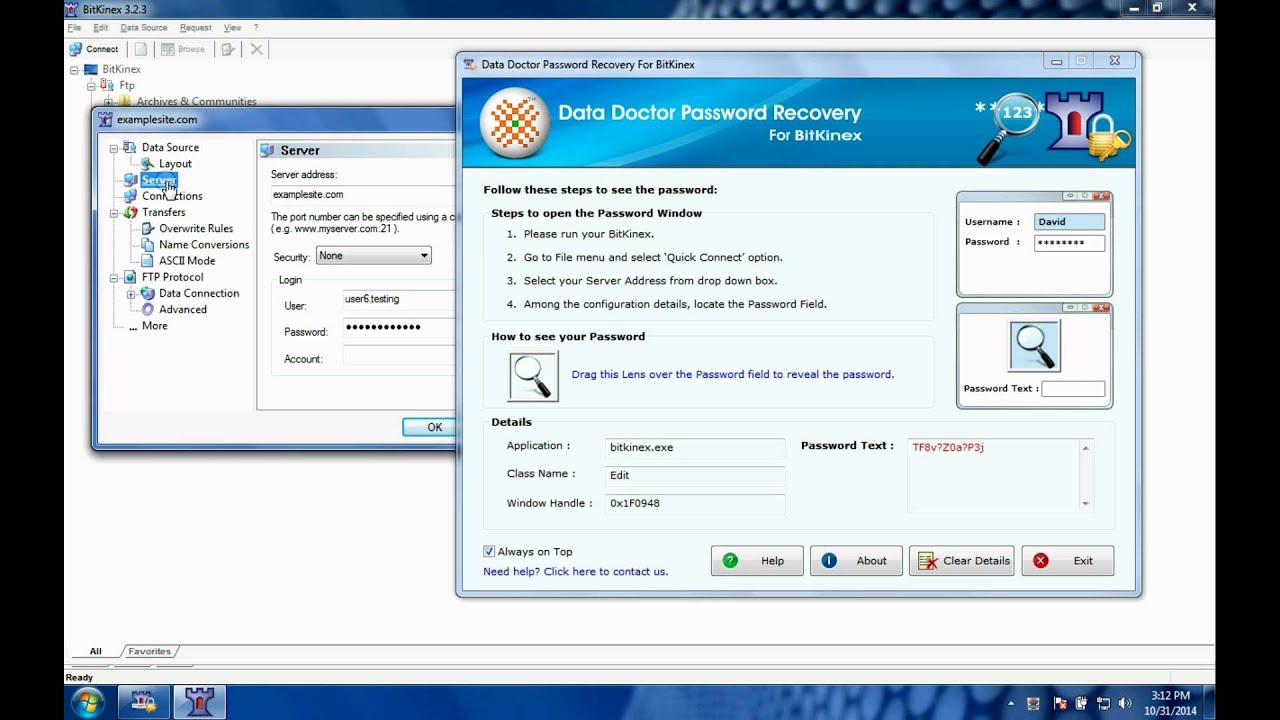Open the ? help menu in BitKinex
This screenshot has width=1280, height=720.
click(256, 28)
